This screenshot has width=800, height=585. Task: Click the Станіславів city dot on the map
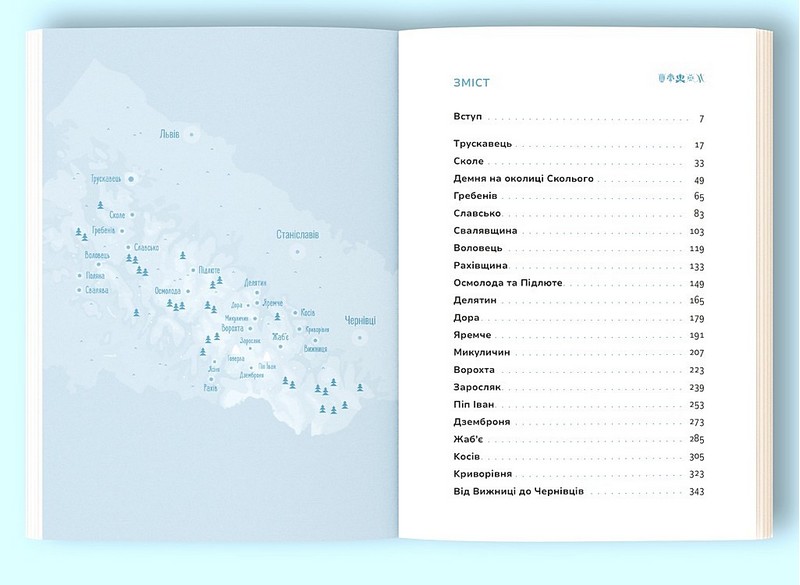296,250
